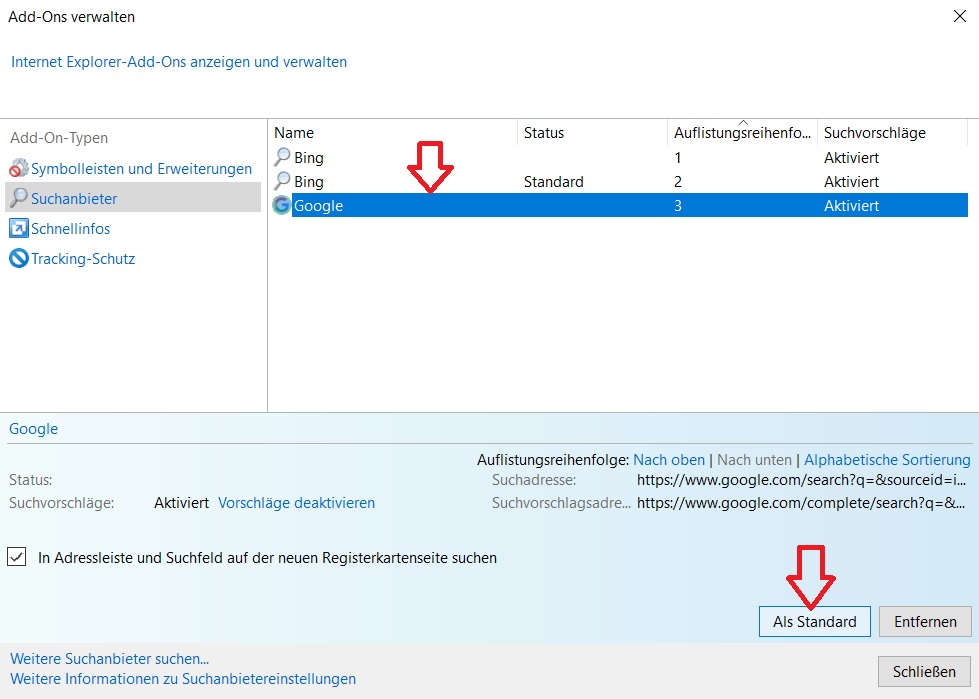Image resolution: width=979 pixels, height=699 pixels.
Task: Click order number 1 cell
Action: coord(677,157)
